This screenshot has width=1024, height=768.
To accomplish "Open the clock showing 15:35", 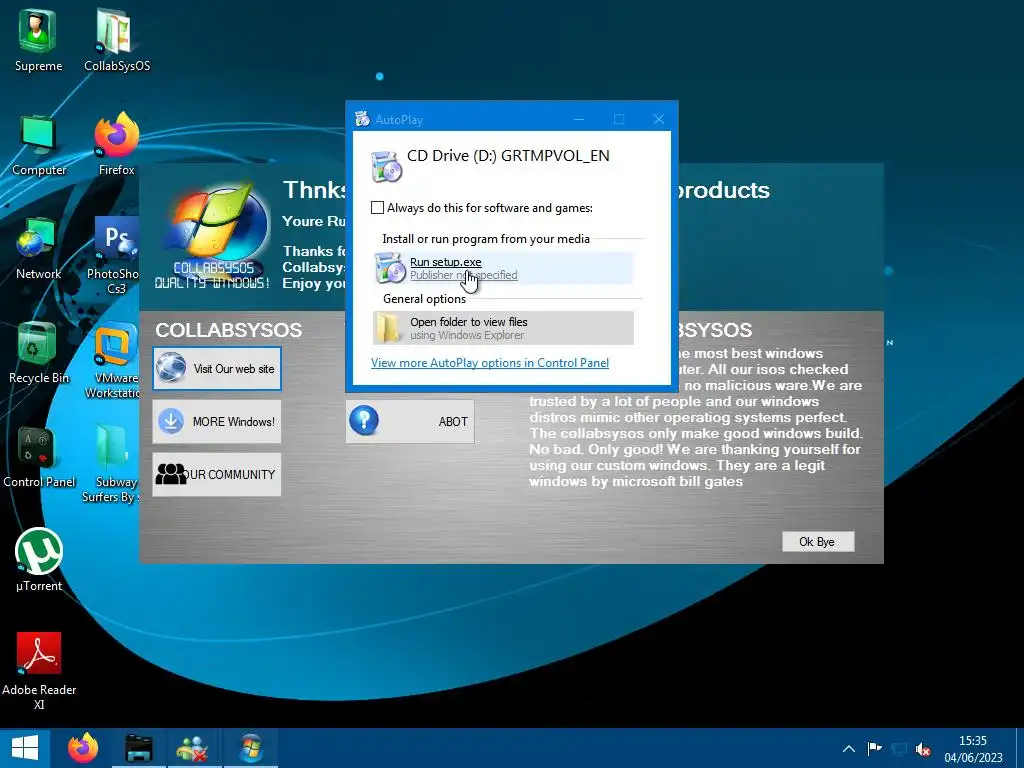I will 973,748.
